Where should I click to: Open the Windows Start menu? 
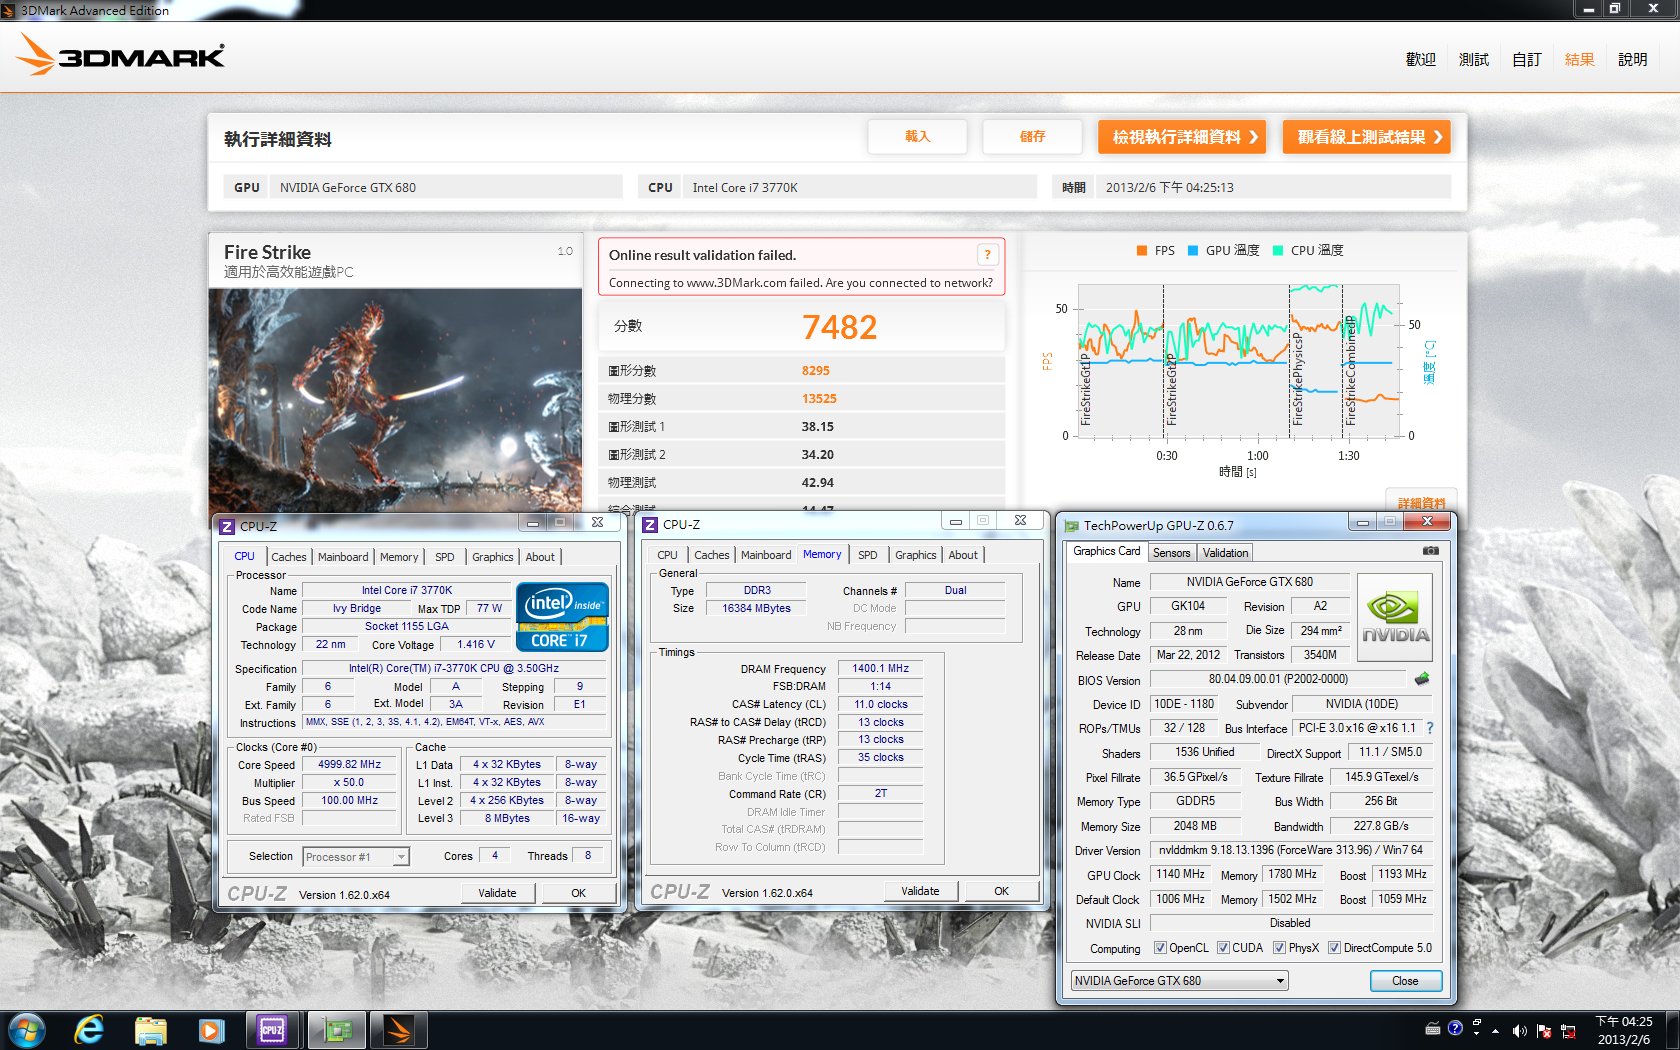pyautogui.click(x=26, y=1030)
